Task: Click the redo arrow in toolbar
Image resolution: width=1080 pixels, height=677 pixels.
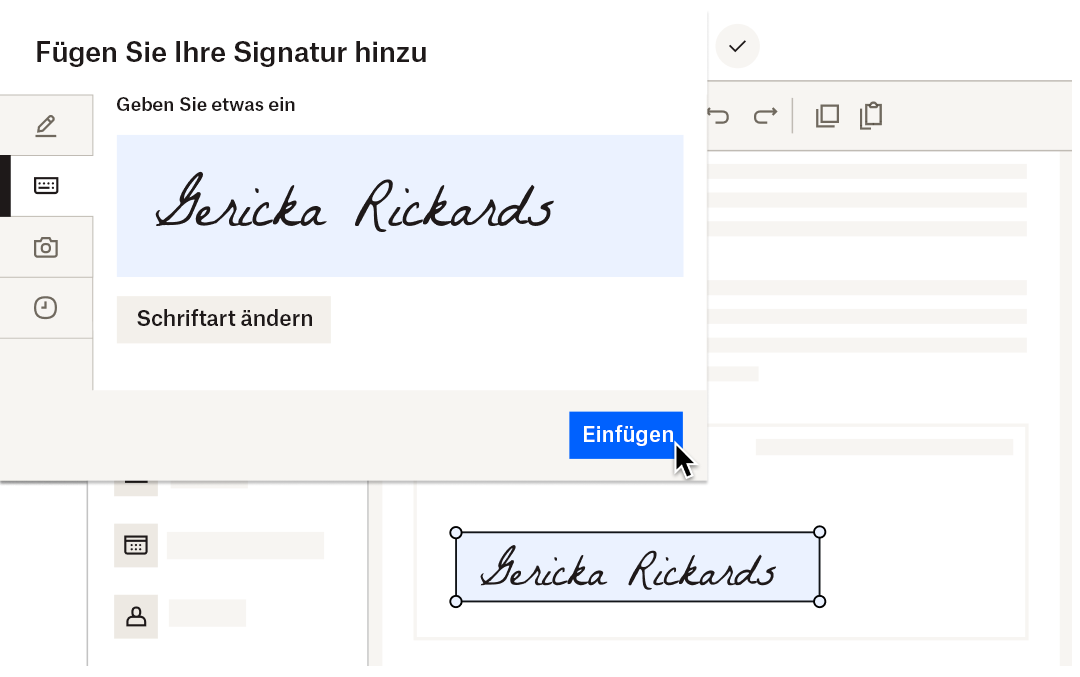Action: point(765,116)
